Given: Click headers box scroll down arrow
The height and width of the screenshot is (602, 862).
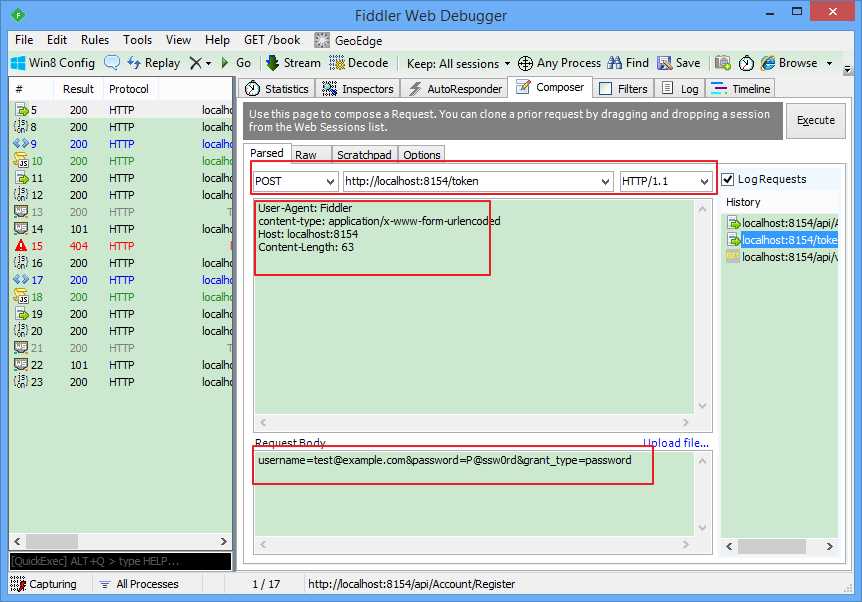Looking at the screenshot, I should tap(702, 406).
